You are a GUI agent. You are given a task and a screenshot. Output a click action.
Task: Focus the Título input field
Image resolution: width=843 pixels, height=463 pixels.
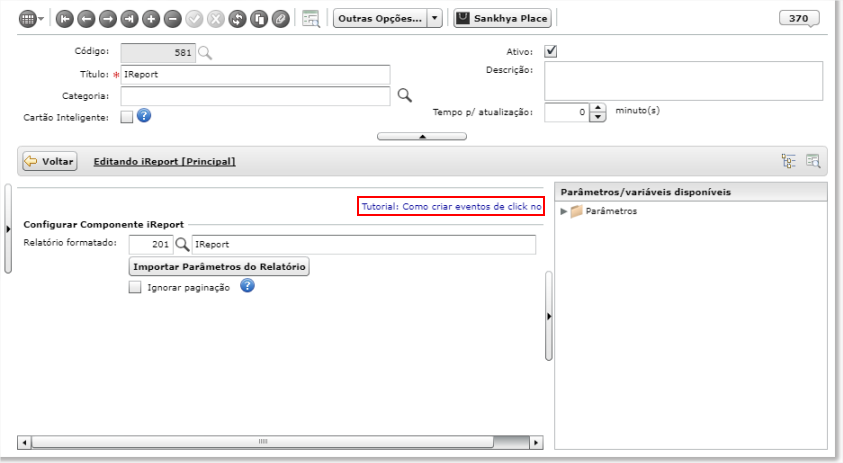pos(255,75)
